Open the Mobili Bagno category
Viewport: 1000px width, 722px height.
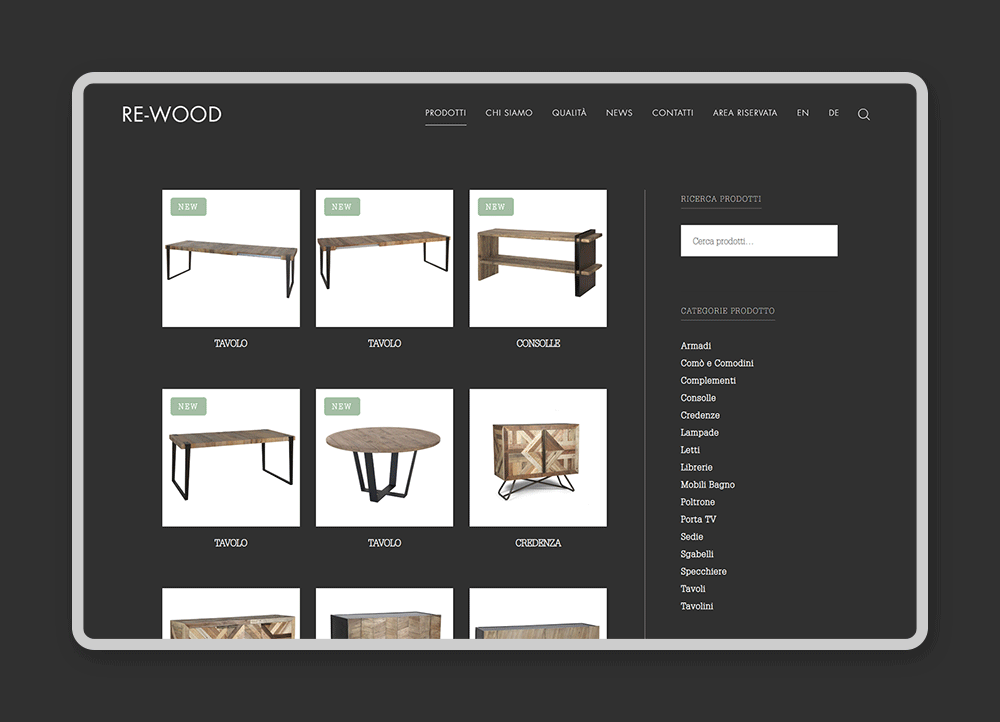tap(707, 485)
